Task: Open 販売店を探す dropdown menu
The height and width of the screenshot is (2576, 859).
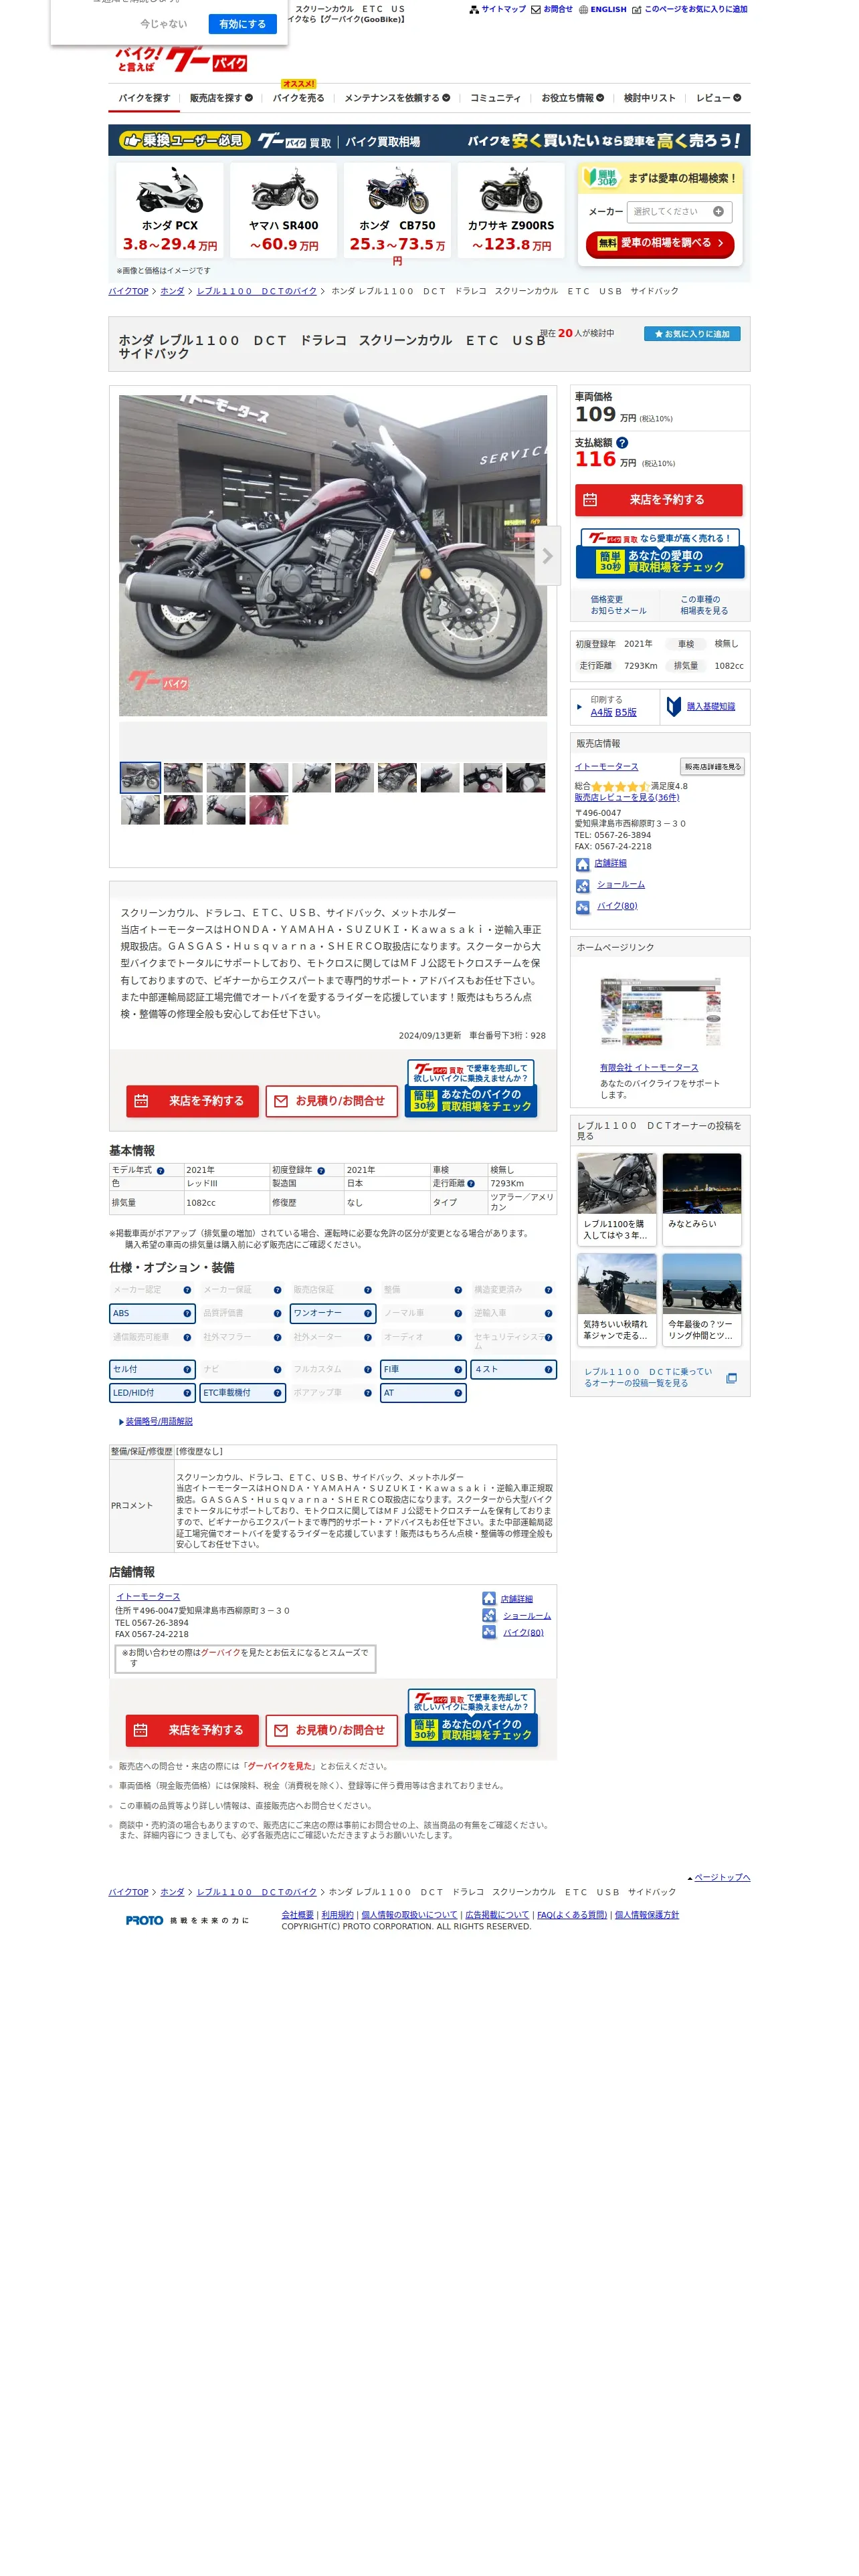Action: coord(221,98)
